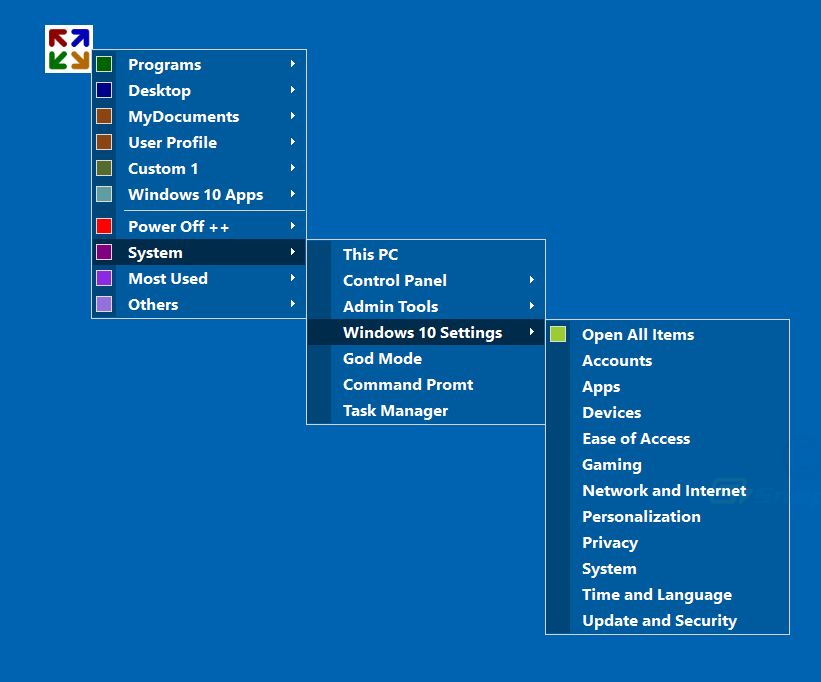Image resolution: width=821 pixels, height=682 pixels.
Task: Expand the Programs submenu arrow
Action: tap(293, 64)
